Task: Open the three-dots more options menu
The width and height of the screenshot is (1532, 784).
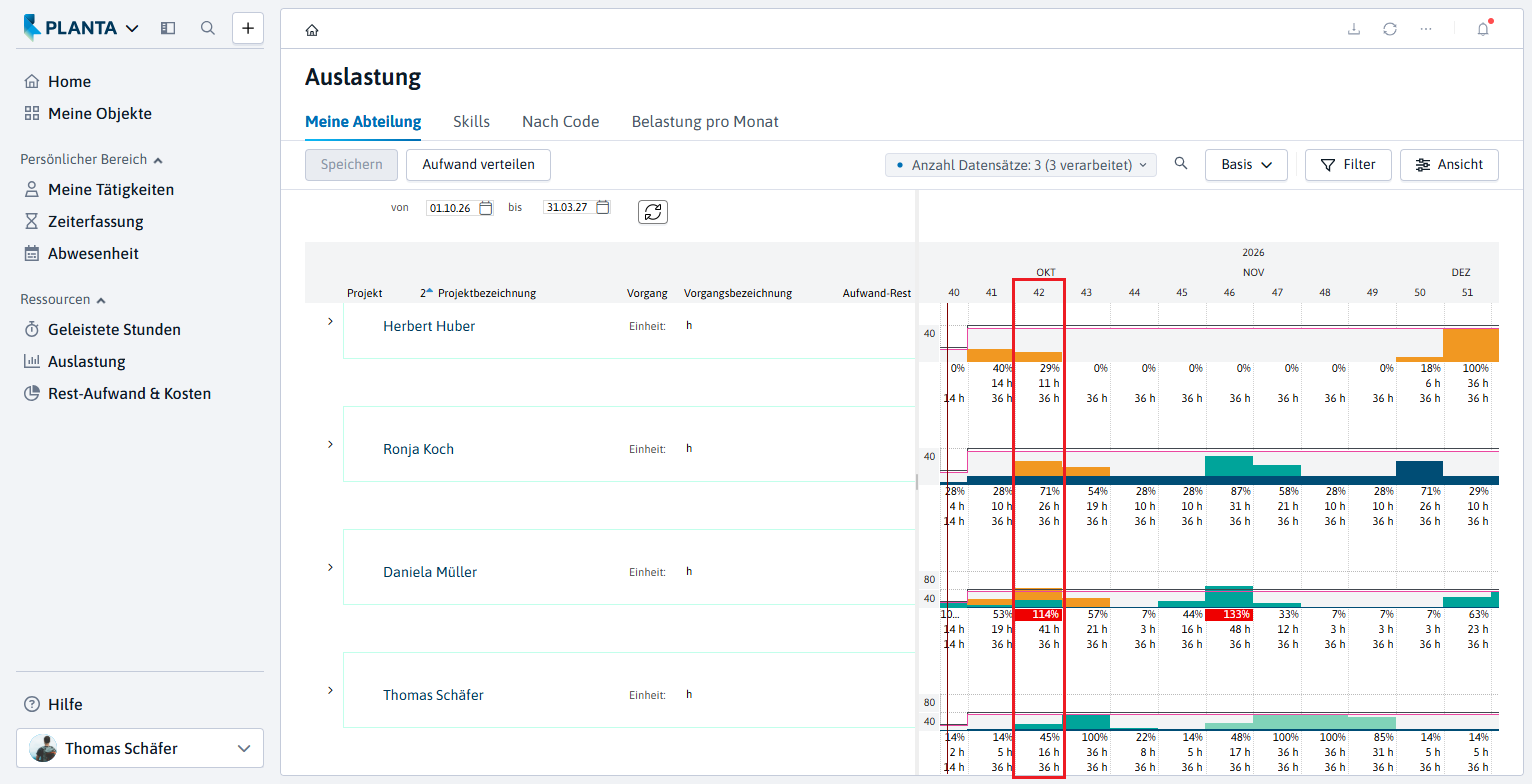Action: (1426, 29)
